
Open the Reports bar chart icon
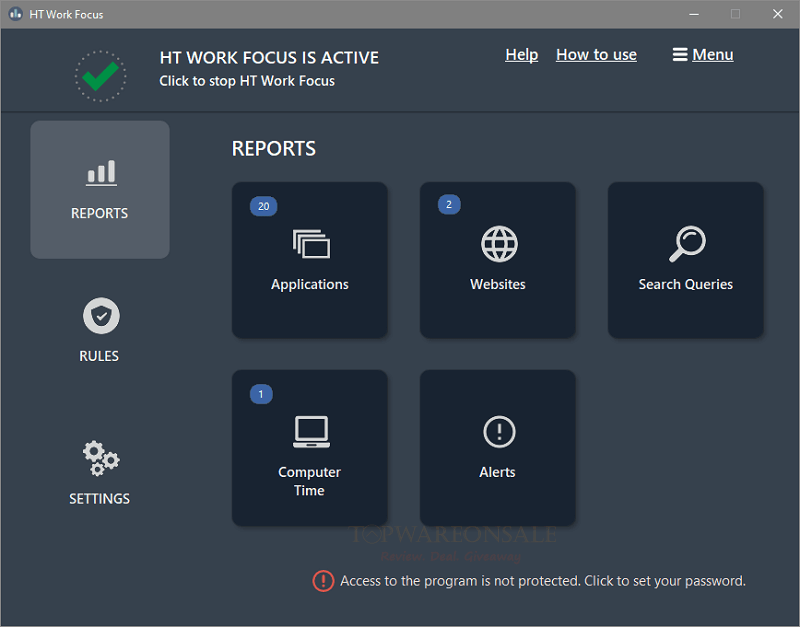101,172
